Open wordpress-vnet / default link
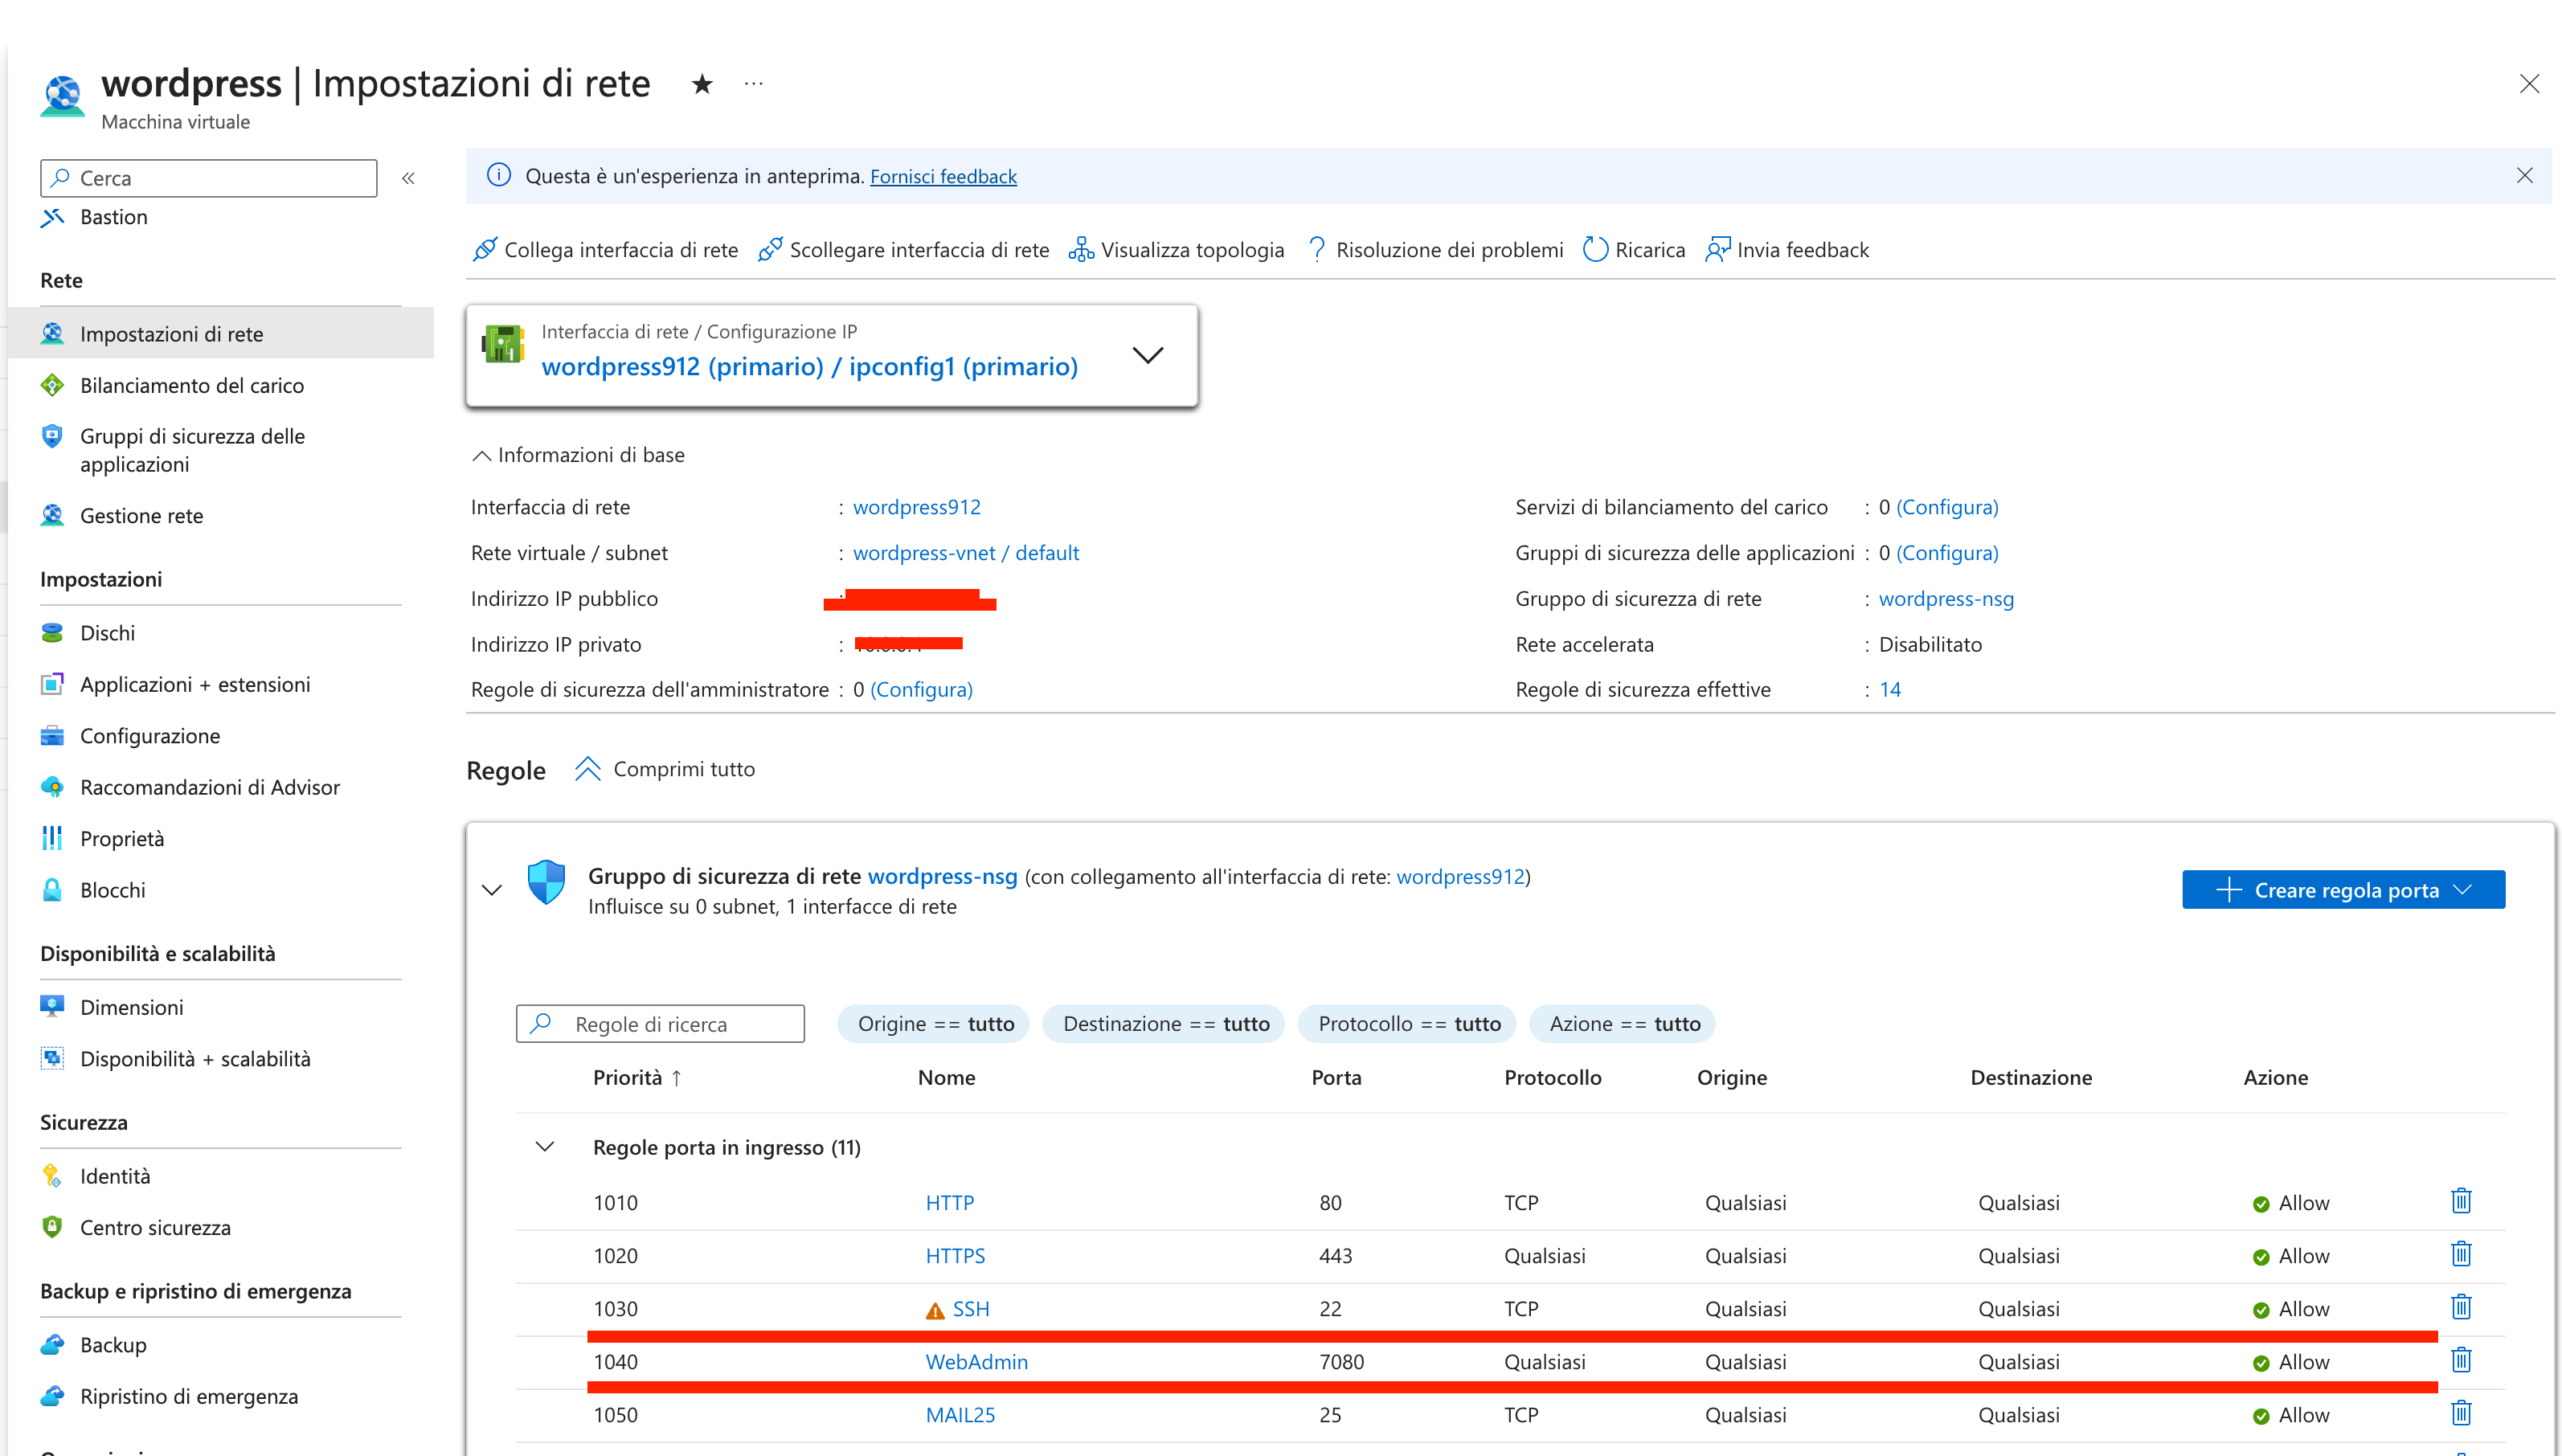This screenshot has width=2562, height=1456. (x=965, y=553)
